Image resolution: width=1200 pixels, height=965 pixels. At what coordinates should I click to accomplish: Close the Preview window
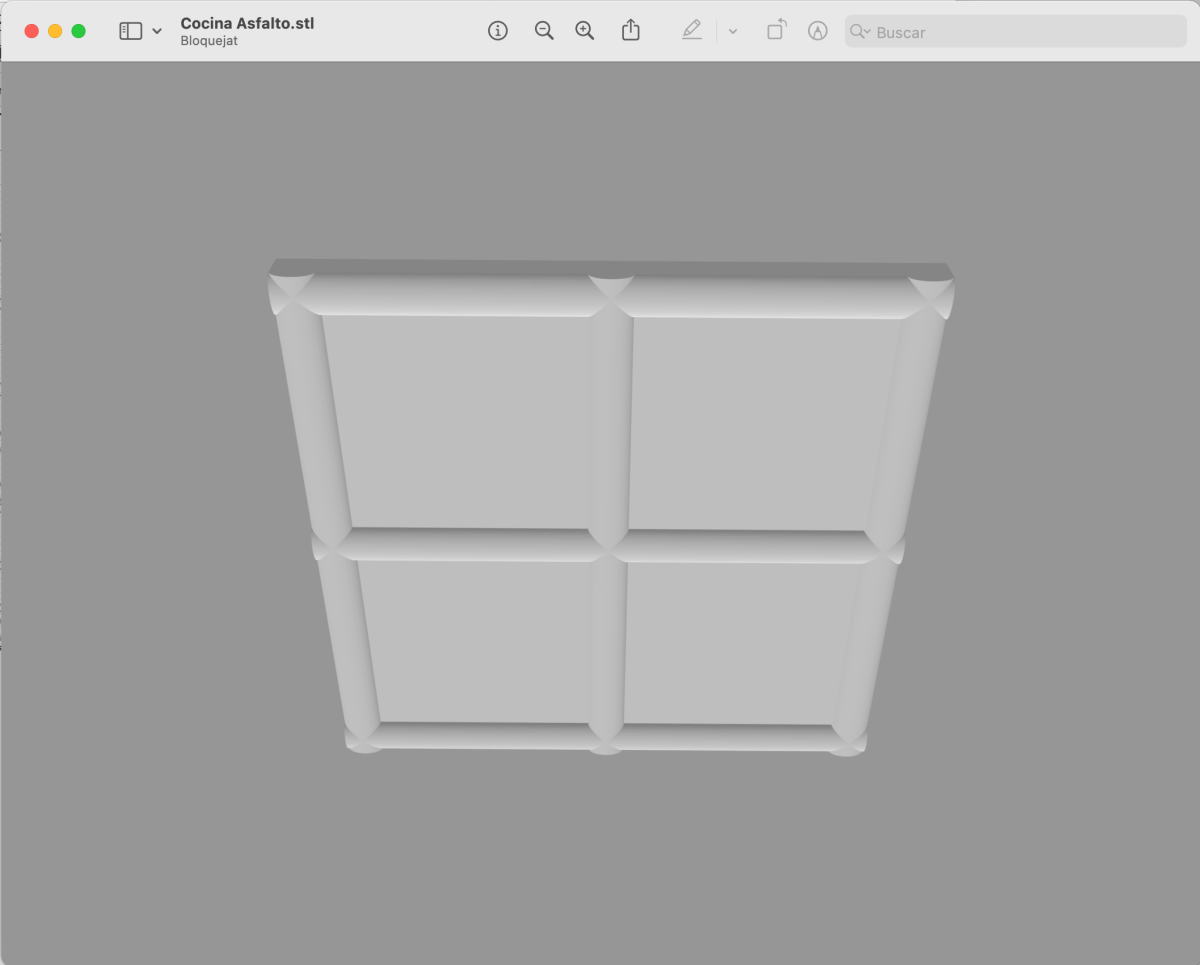point(32,31)
